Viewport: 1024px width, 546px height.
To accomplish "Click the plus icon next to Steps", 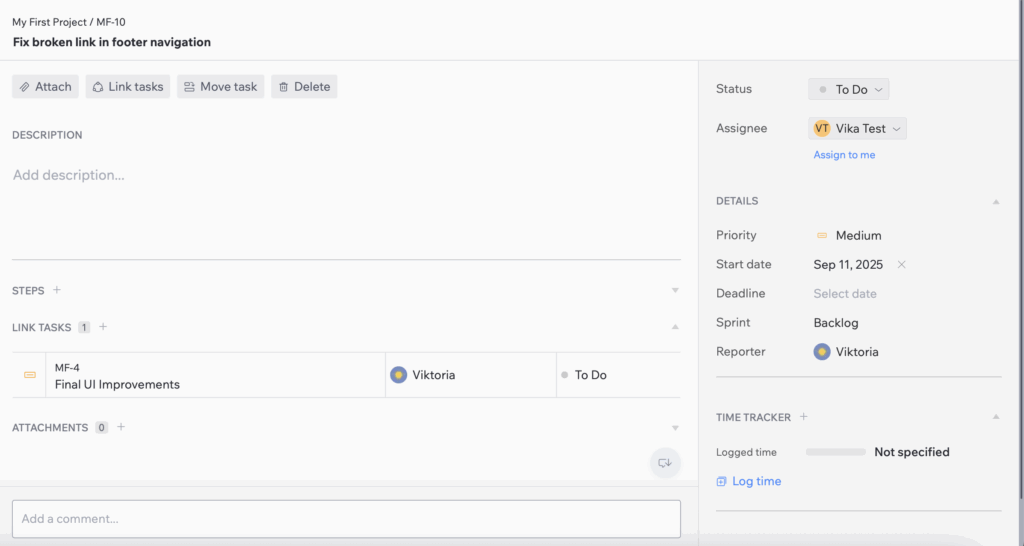I will point(57,290).
